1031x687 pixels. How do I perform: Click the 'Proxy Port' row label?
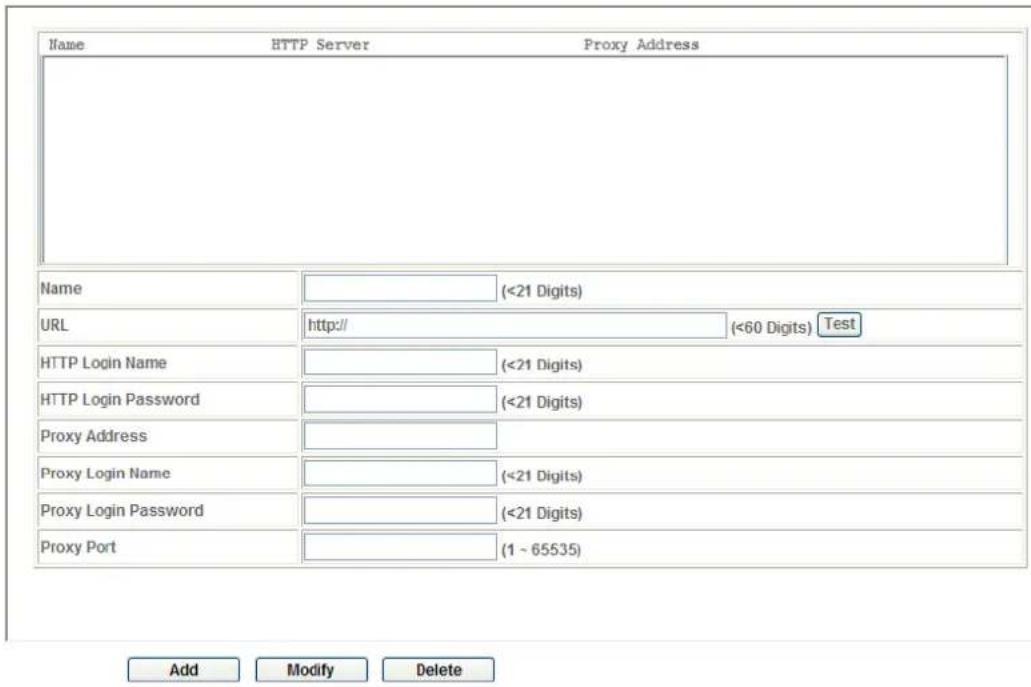pos(78,547)
